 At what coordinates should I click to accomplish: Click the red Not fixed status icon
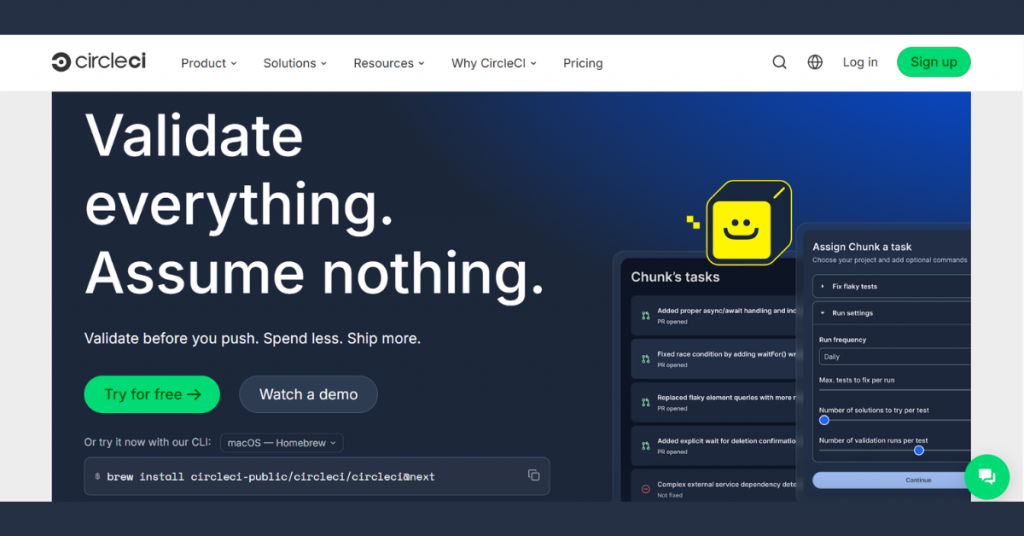point(645,489)
